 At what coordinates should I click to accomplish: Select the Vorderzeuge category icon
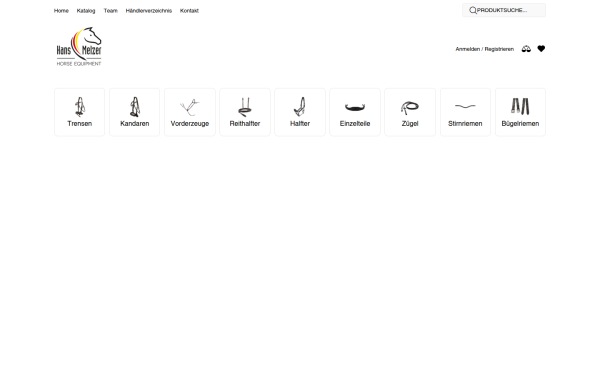(x=190, y=107)
